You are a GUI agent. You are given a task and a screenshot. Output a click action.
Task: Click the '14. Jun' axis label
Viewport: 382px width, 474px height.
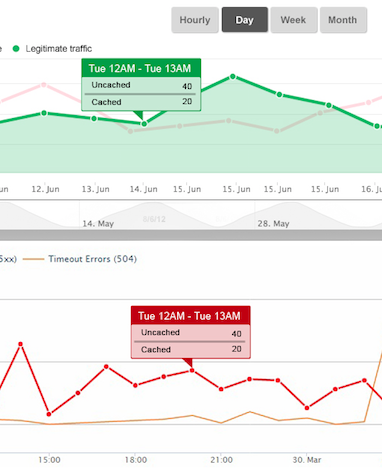(x=143, y=189)
